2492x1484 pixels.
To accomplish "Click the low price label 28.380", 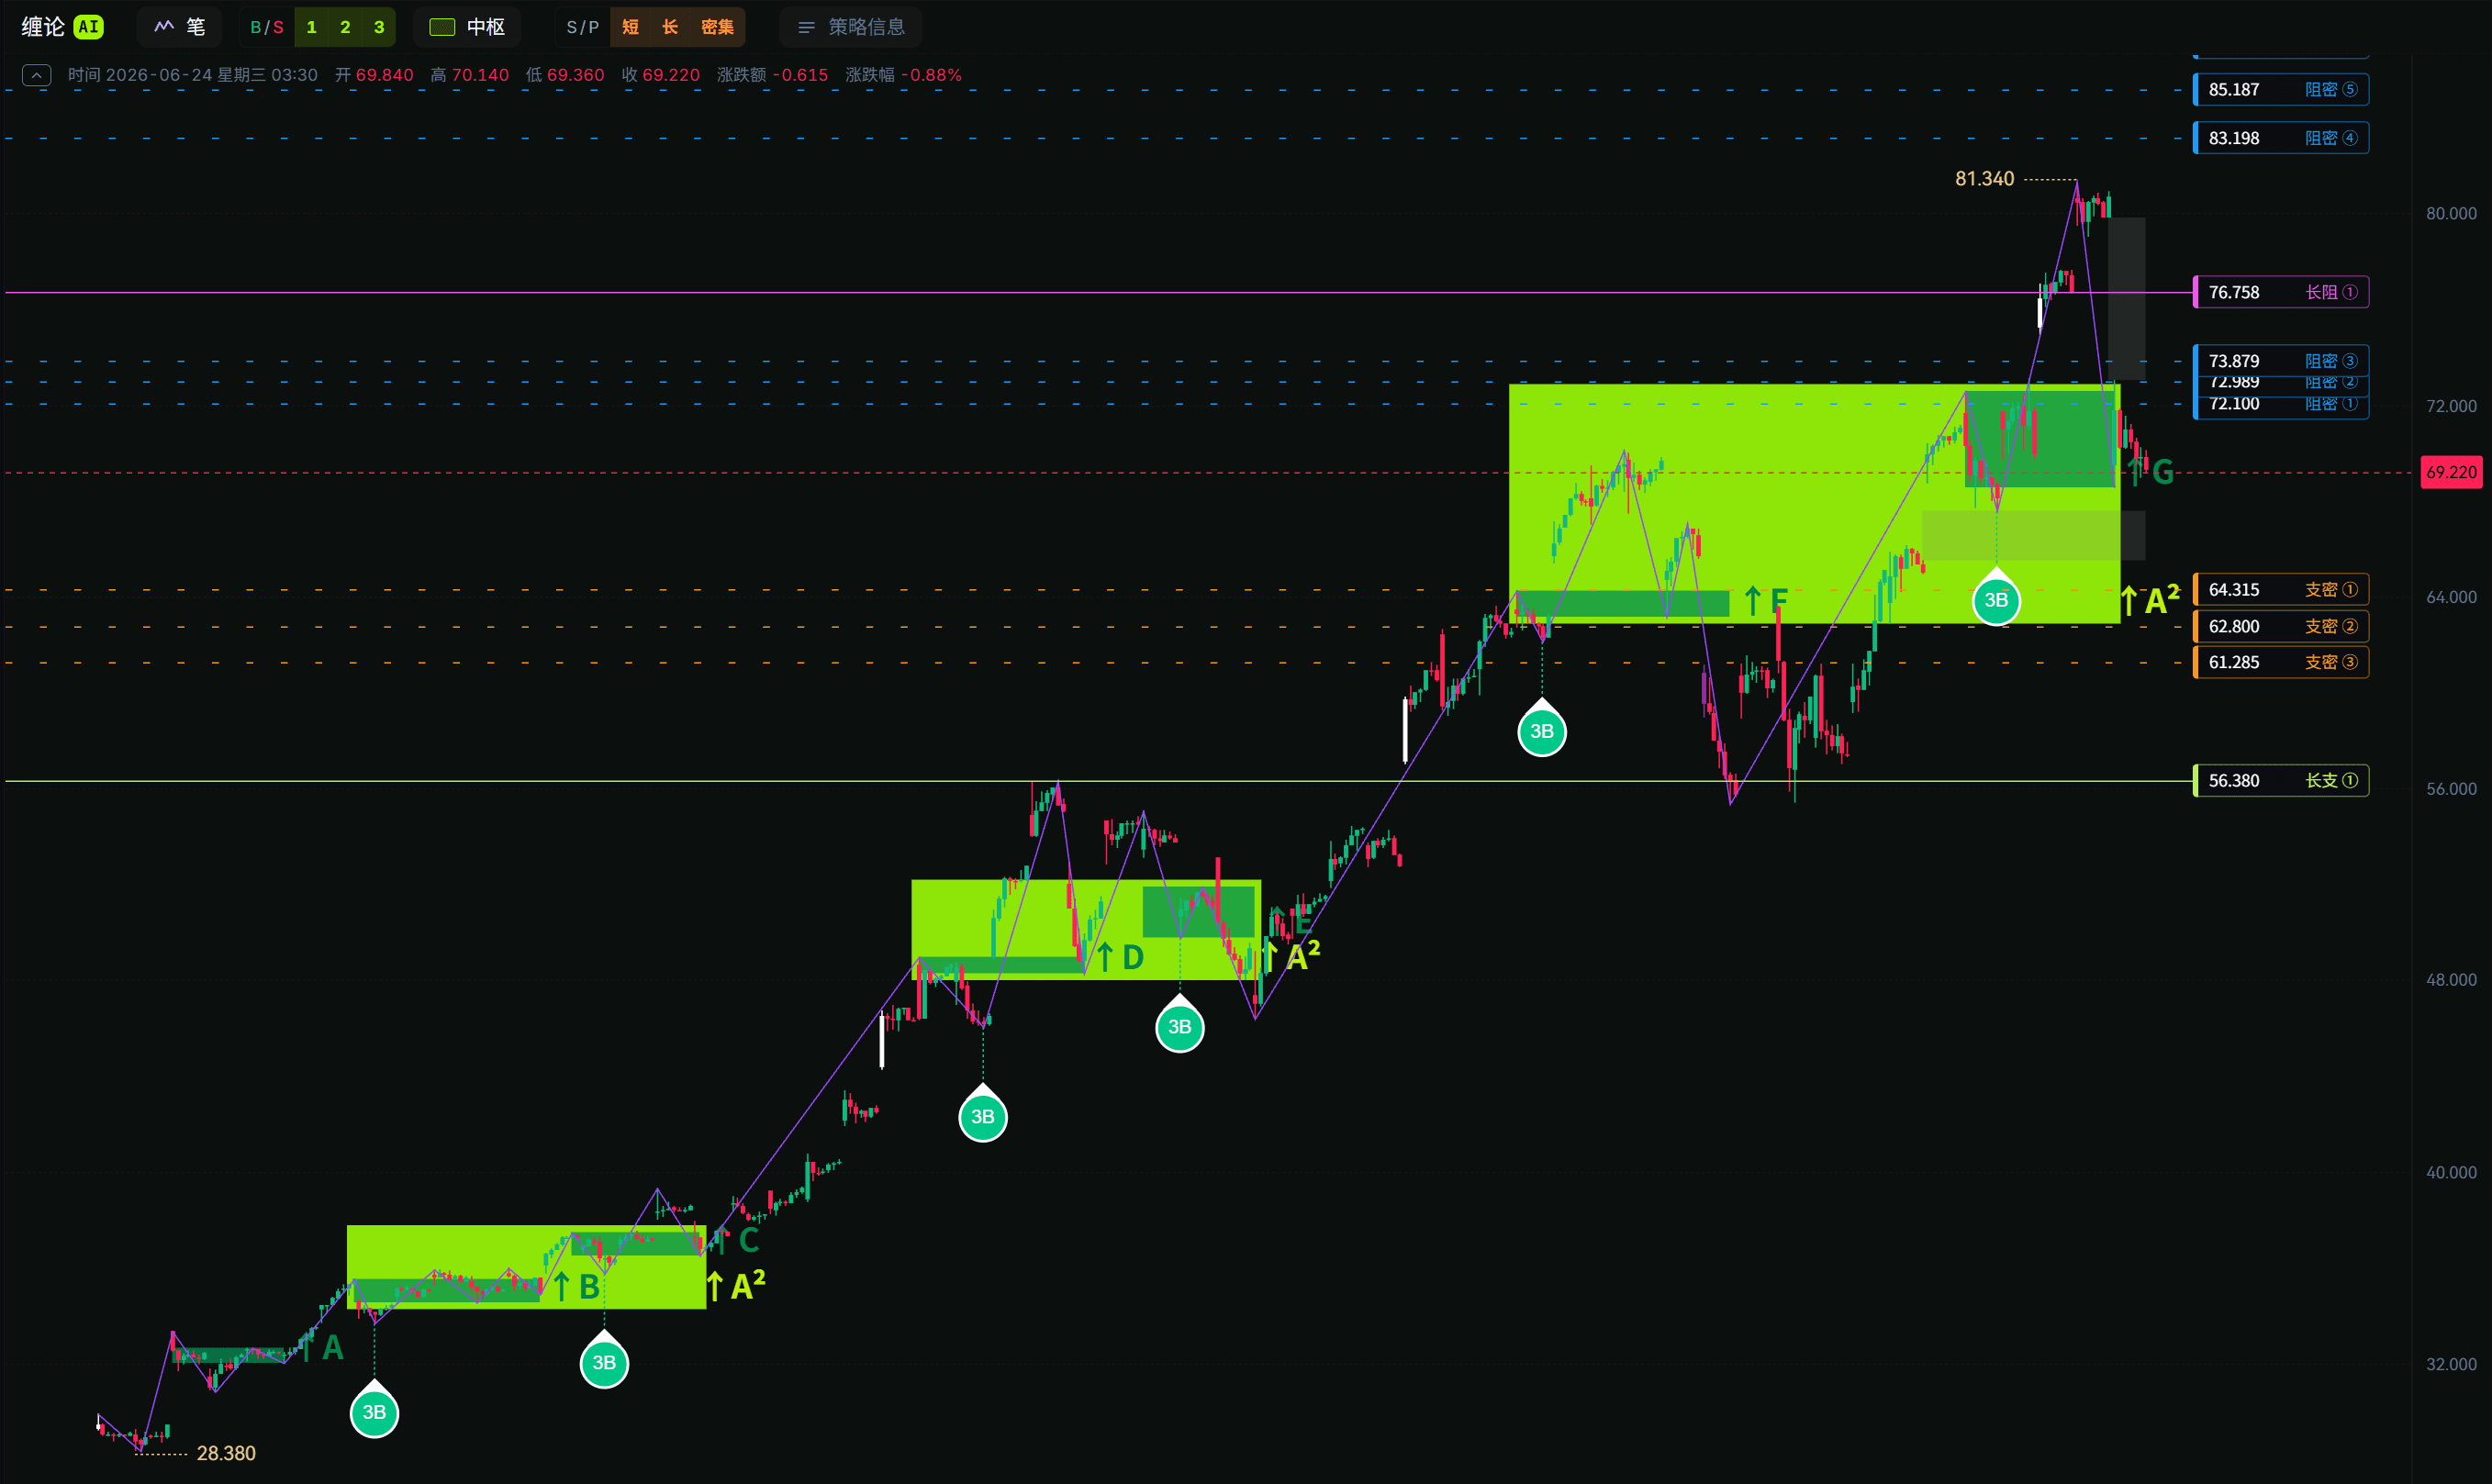I will pos(226,1453).
